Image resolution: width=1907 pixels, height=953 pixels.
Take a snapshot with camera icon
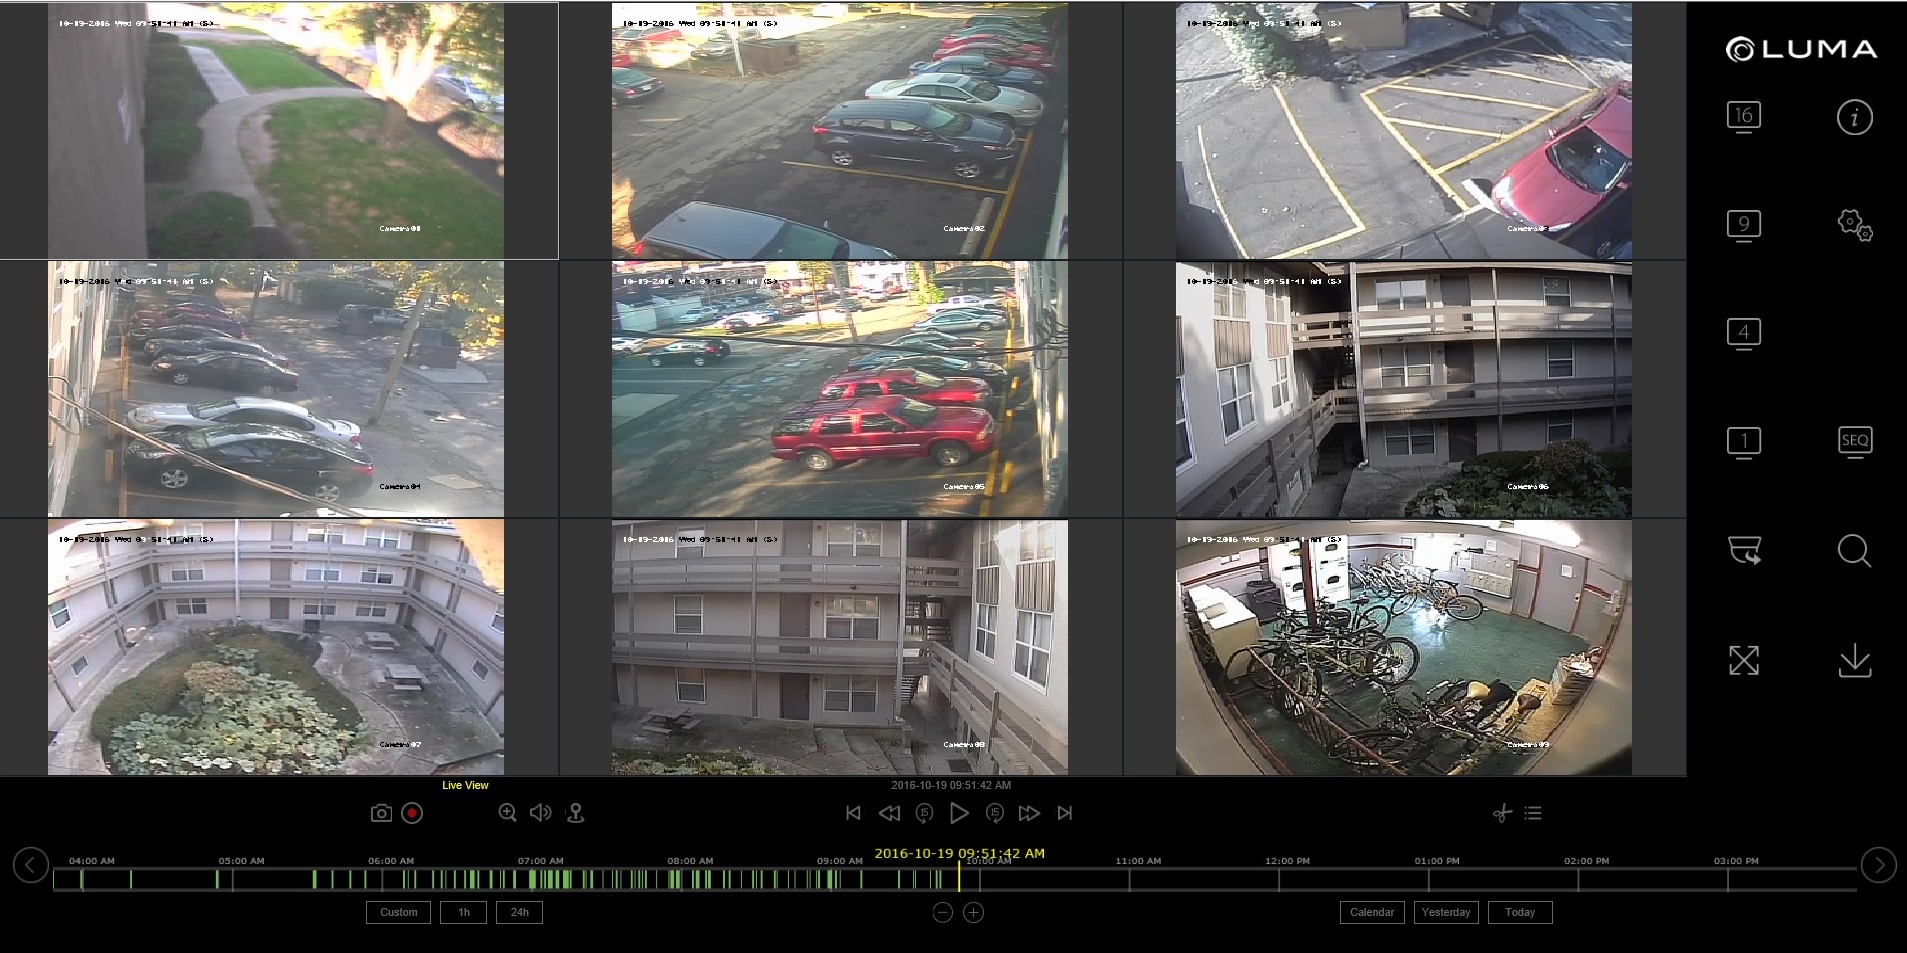point(381,813)
